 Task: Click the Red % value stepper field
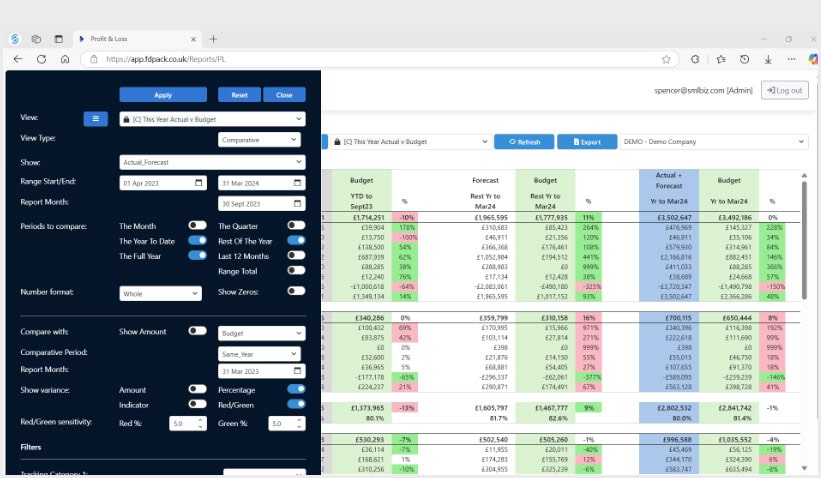coord(188,423)
